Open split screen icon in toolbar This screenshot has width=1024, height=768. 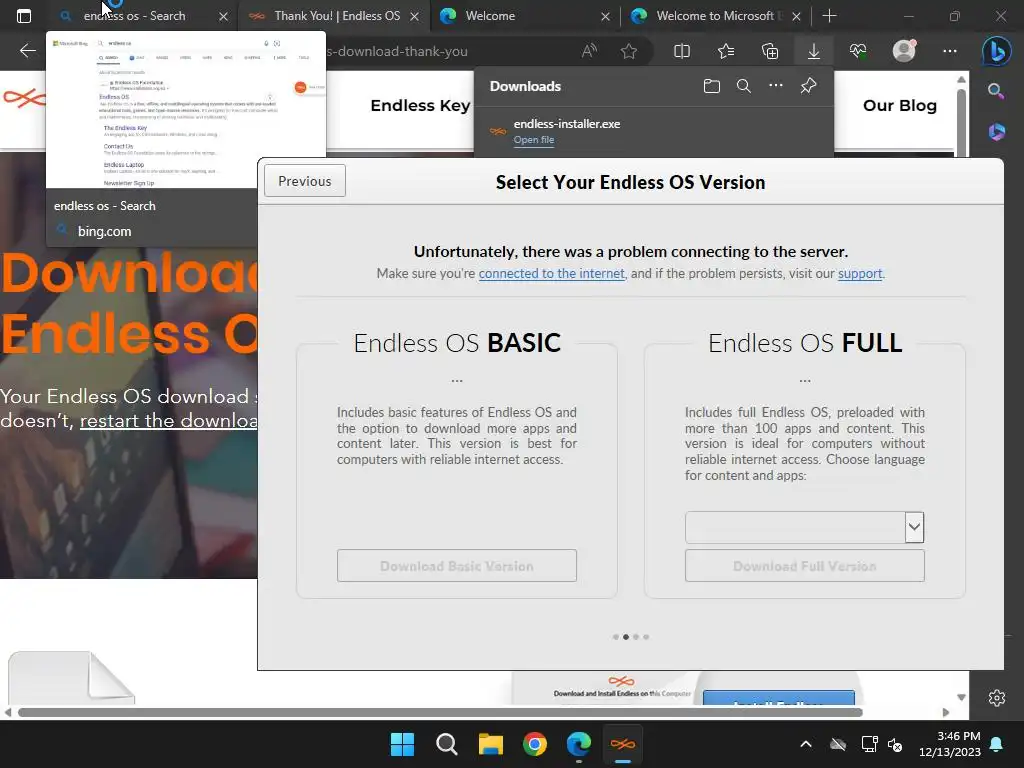682,51
